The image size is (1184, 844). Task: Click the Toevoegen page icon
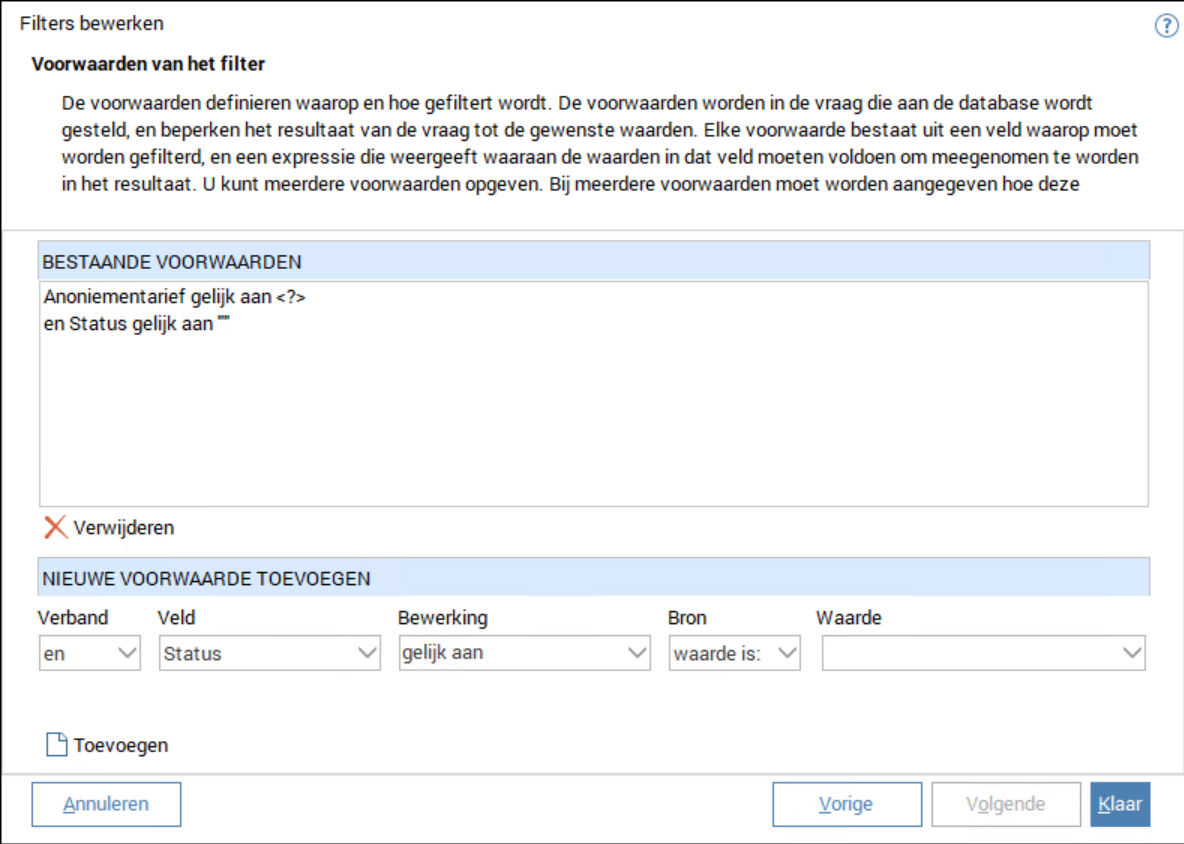(x=57, y=745)
